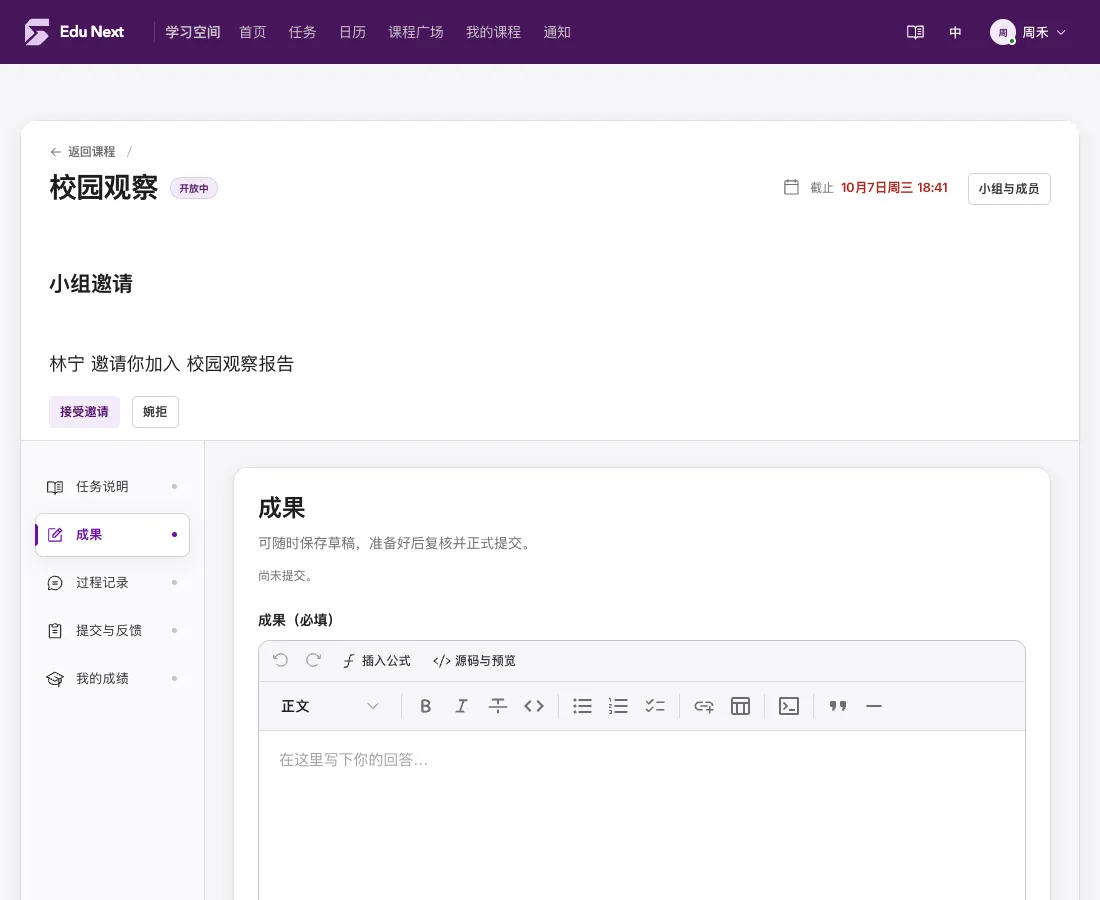Click the 小组邀请 heading
The height and width of the screenshot is (900, 1100).
[x=90, y=283]
